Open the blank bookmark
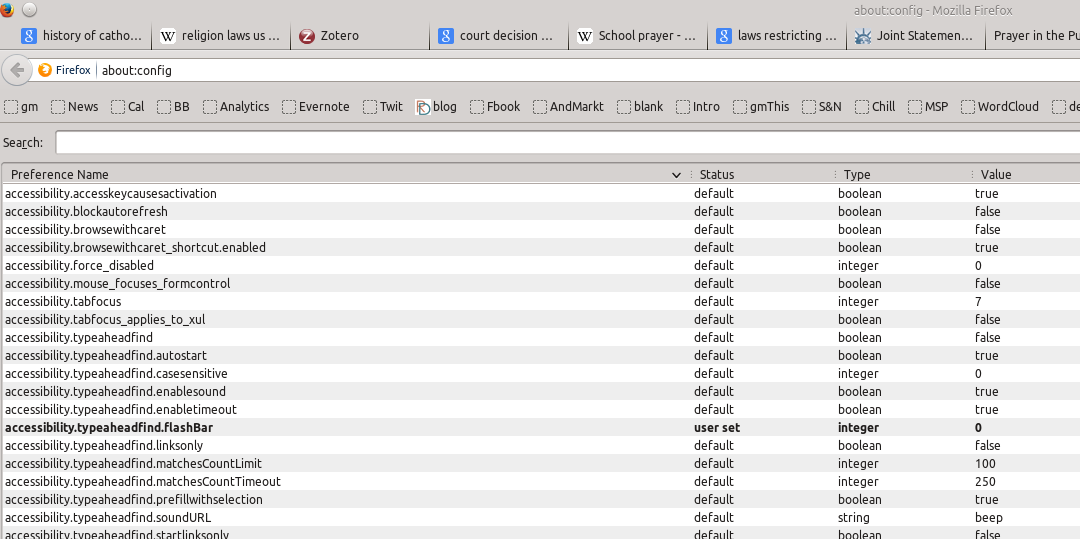Screen dimensions: 1080x539 point(641,107)
